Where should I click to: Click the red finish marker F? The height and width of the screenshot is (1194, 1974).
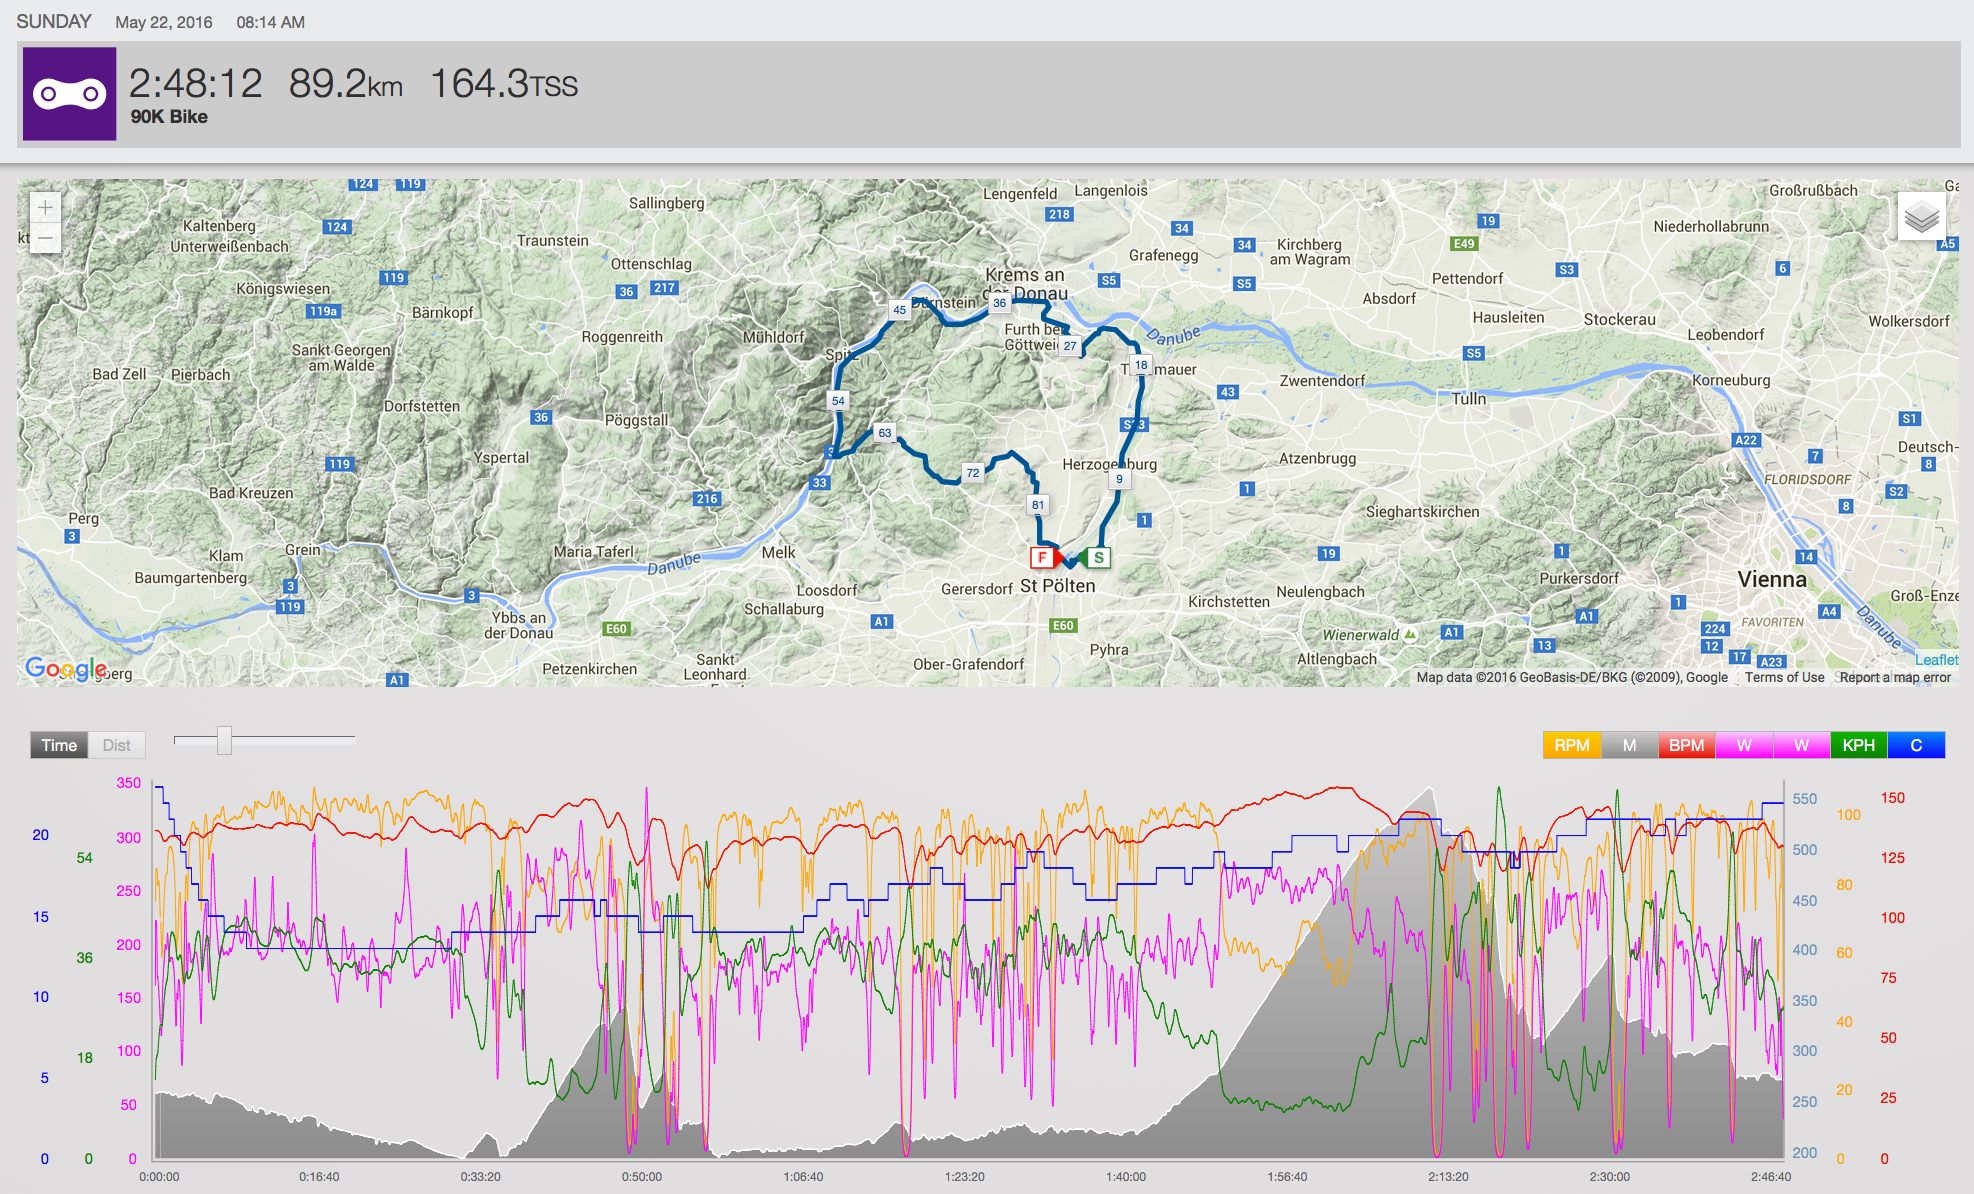click(x=1042, y=558)
